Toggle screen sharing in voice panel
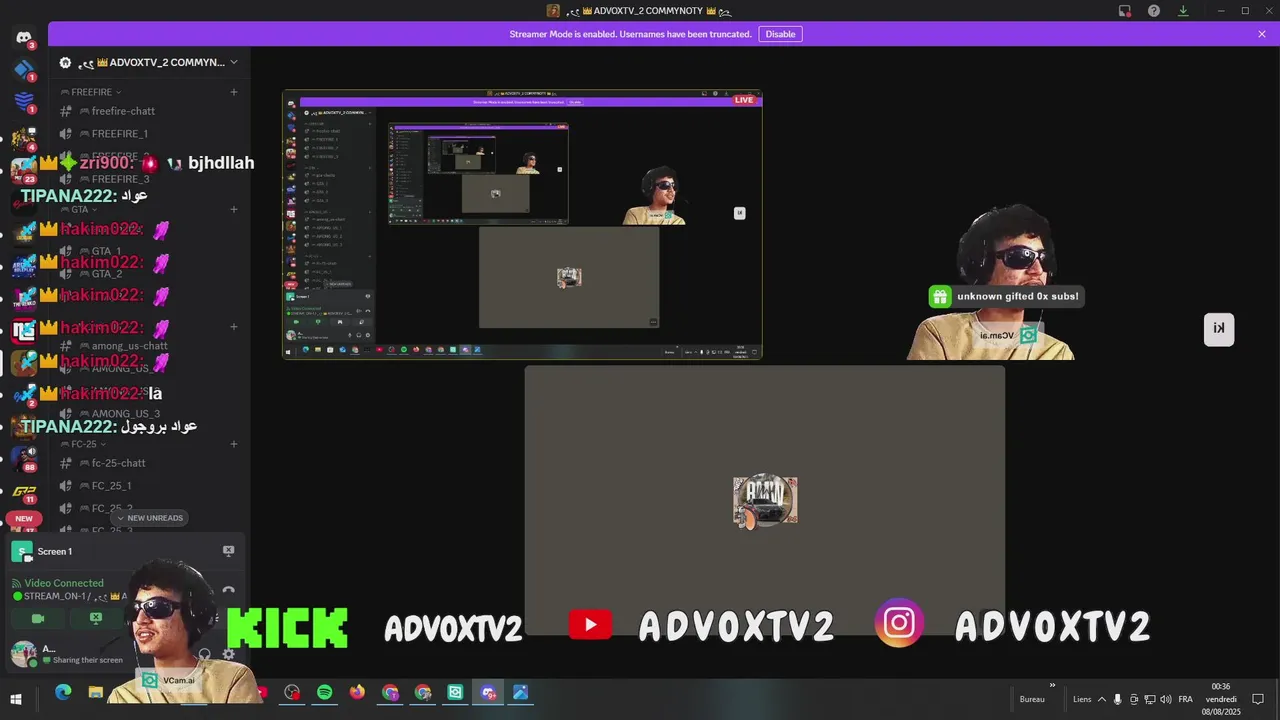The width and height of the screenshot is (1280, 720). click(x=96, y=618)
